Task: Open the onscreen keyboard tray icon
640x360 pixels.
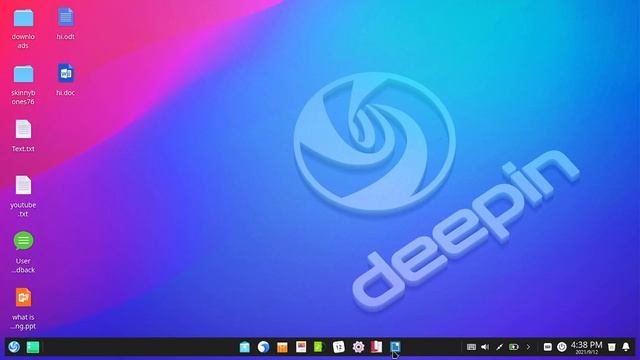Action: [x=471, y=347]
